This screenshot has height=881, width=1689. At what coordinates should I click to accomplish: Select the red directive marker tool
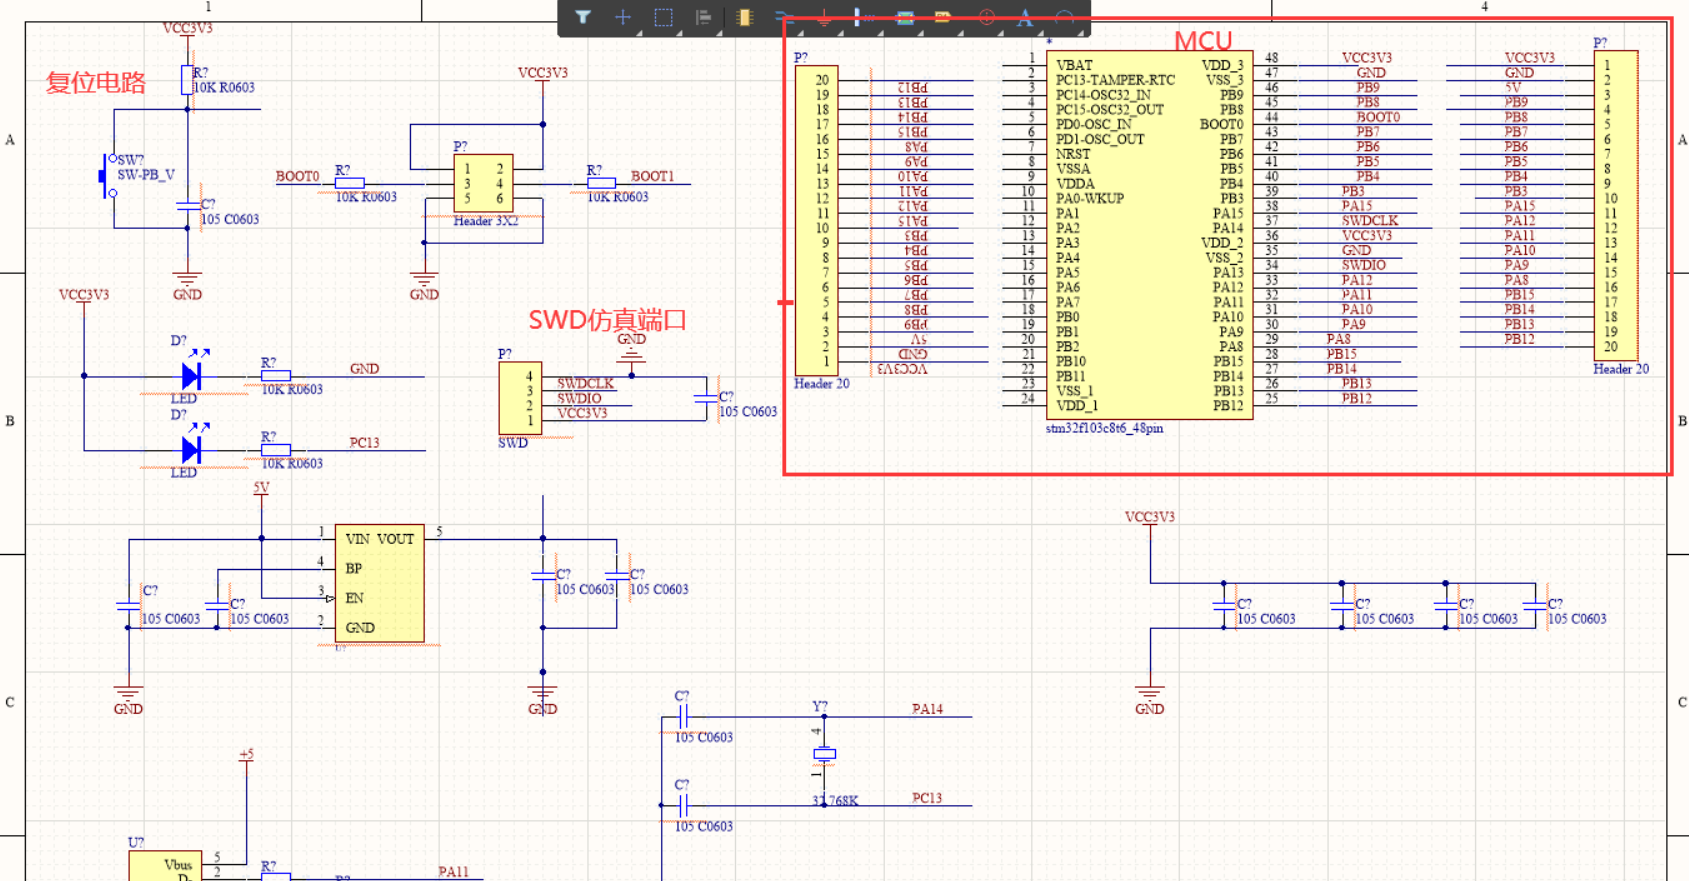[x=986, y=17]
